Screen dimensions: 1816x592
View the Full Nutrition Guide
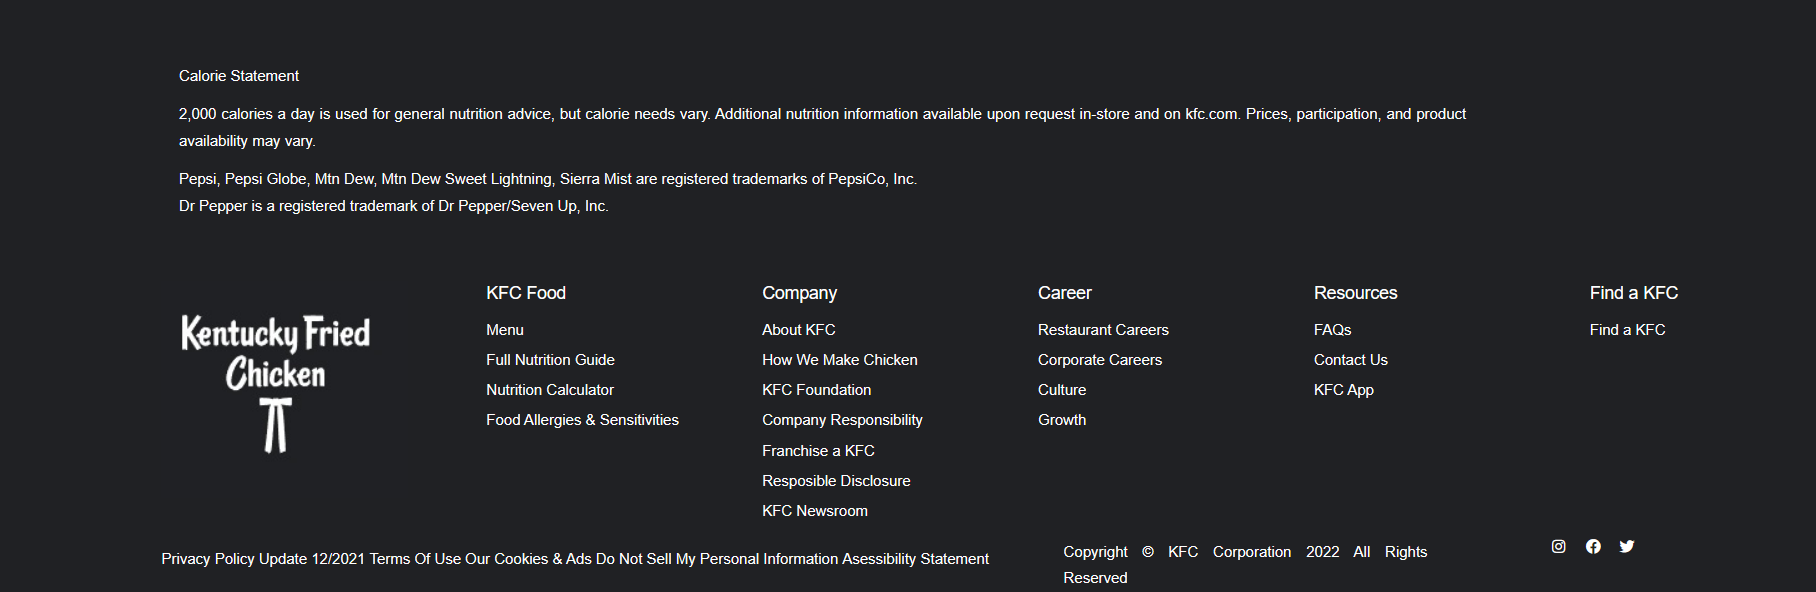click(x=549, y=359)
